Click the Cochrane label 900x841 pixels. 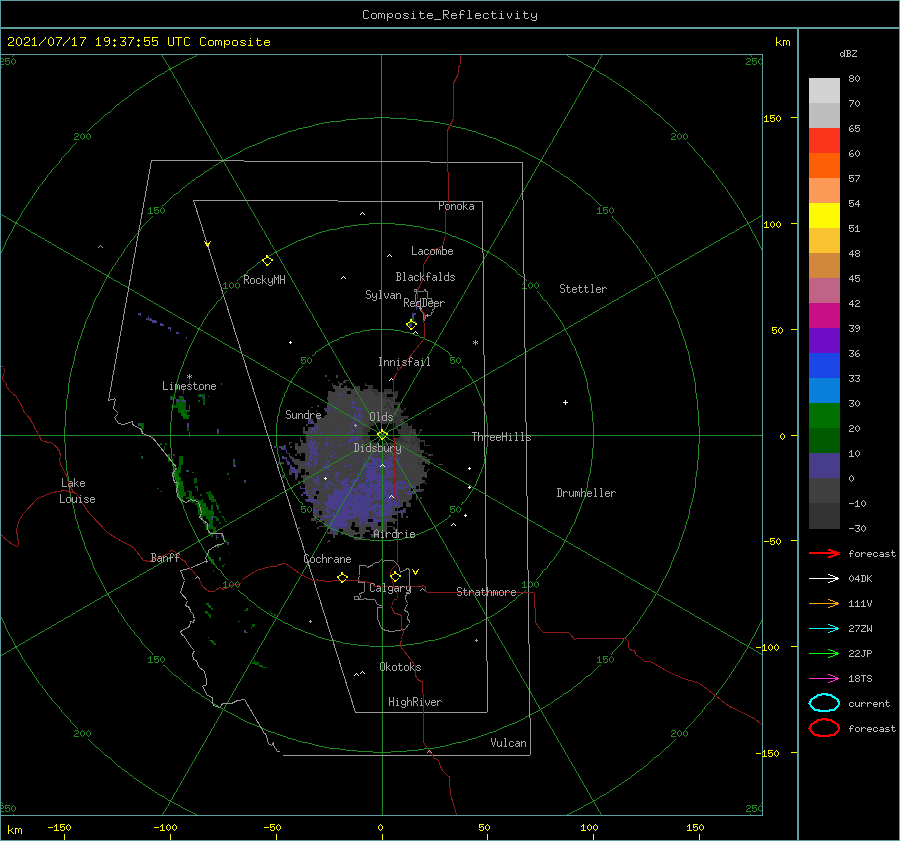tap(327, 559)
